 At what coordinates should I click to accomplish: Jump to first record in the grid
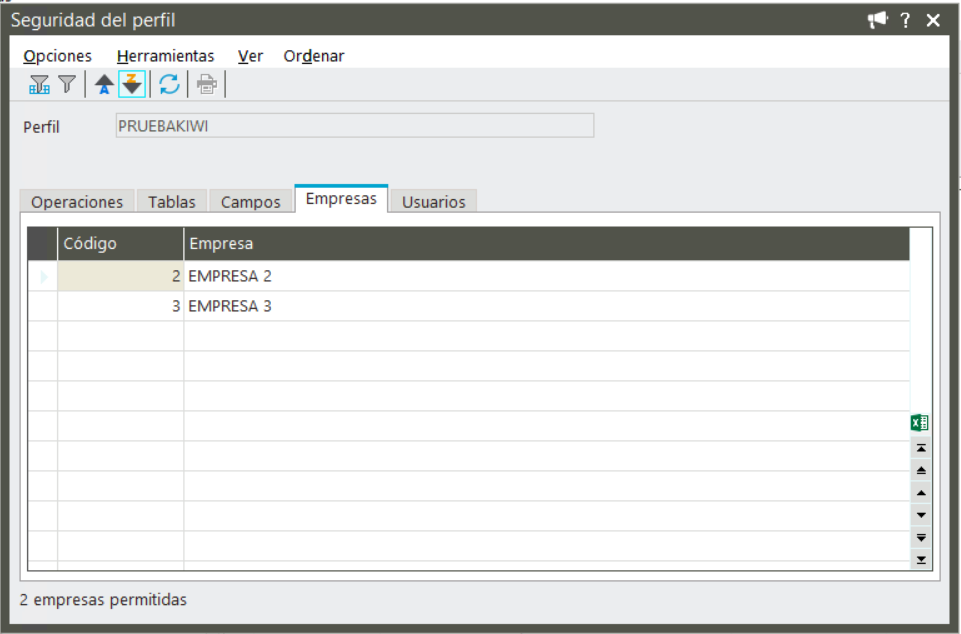coord(921,448)
